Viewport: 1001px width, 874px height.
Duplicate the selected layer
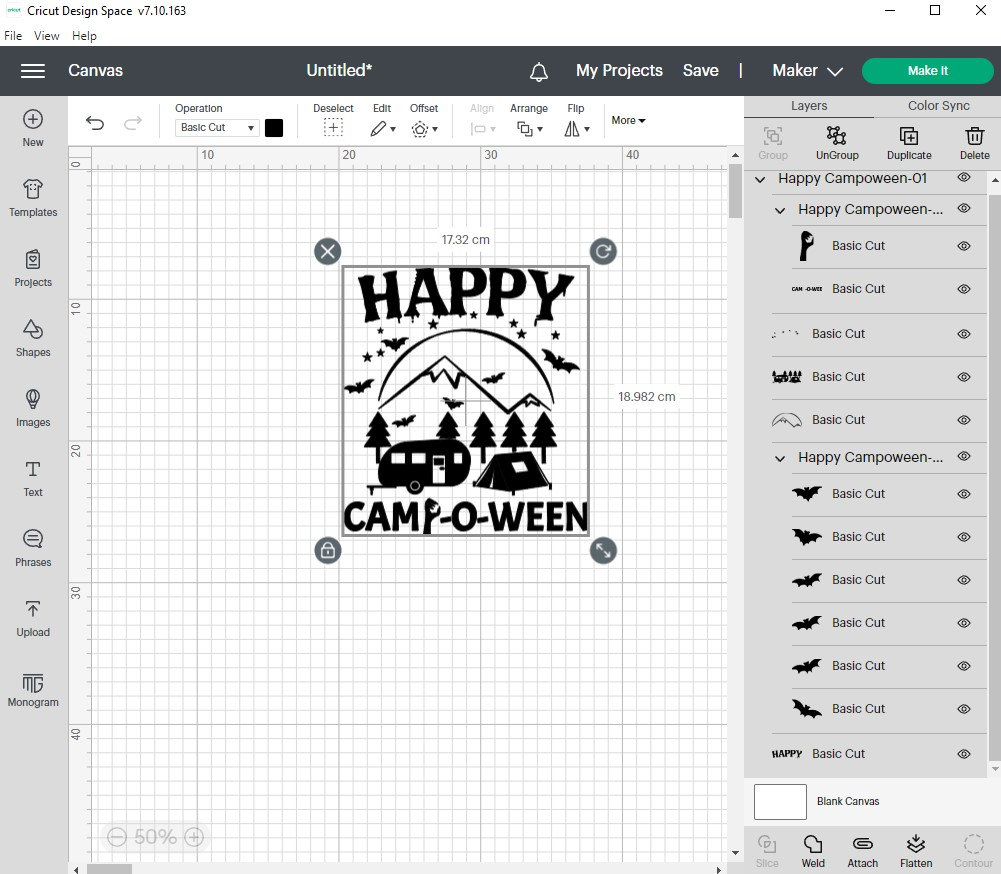[908, 142]
